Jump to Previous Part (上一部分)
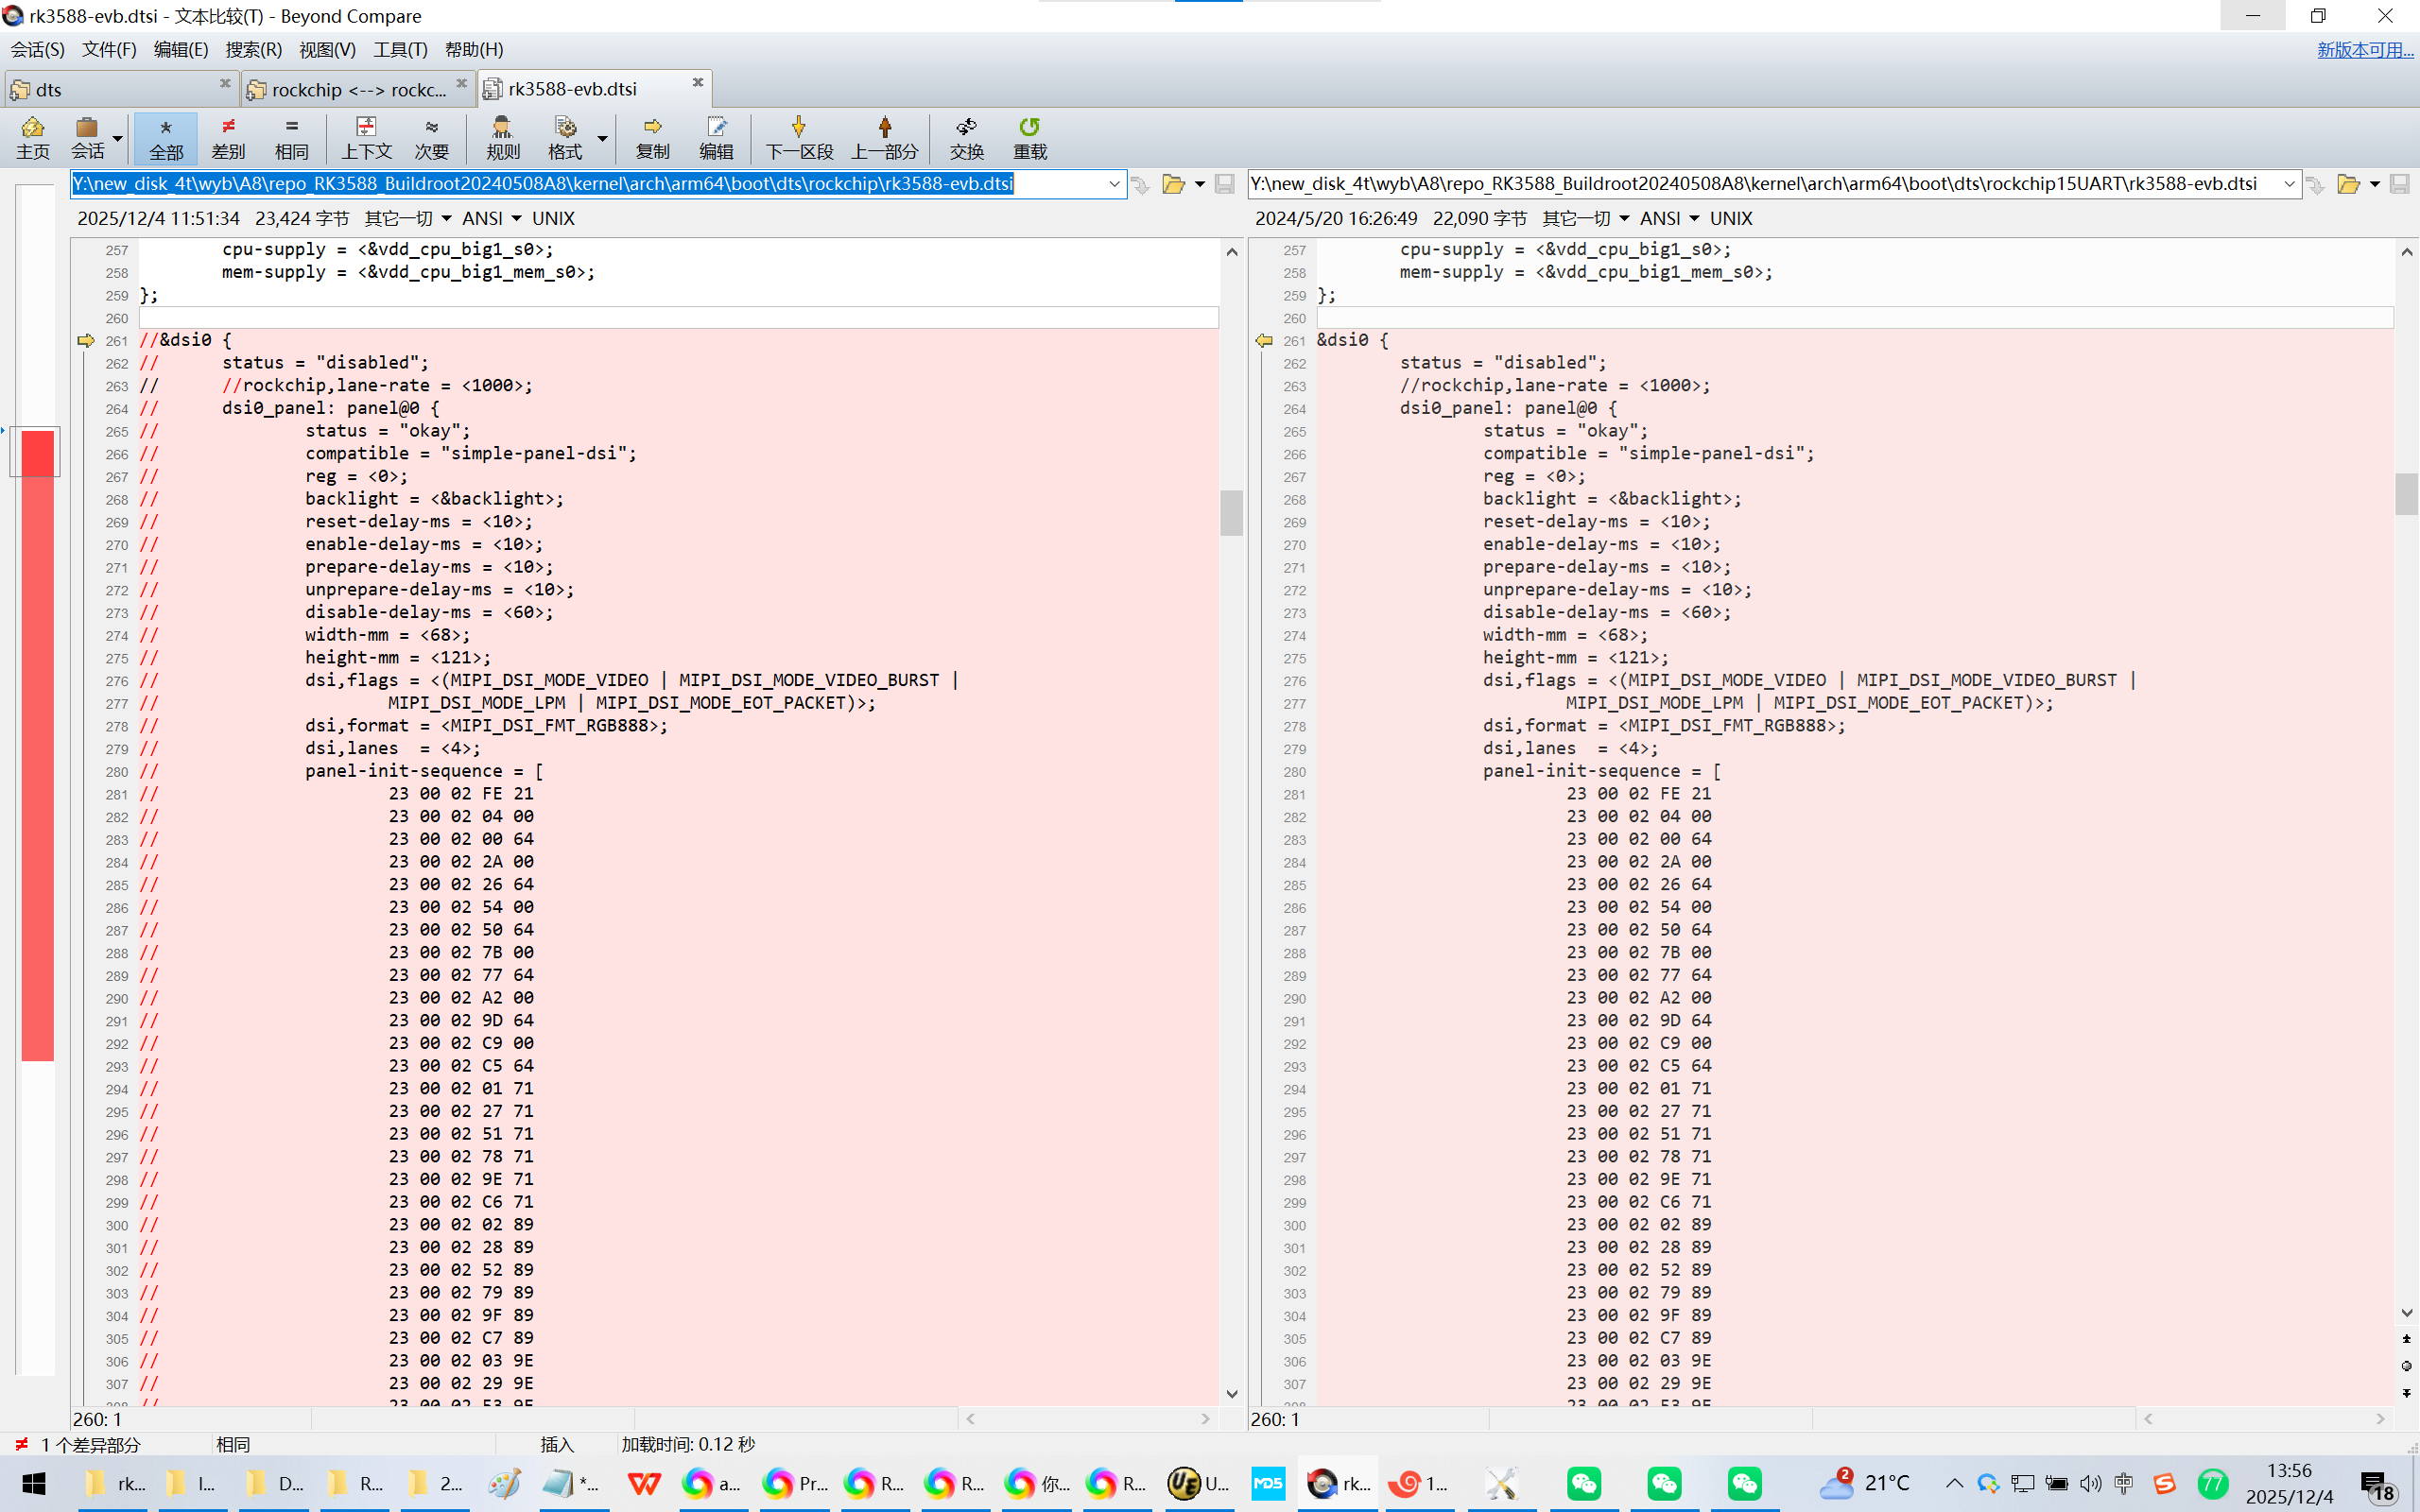Viewport: 2420px width, 1512px height. [x=884, y=137]
